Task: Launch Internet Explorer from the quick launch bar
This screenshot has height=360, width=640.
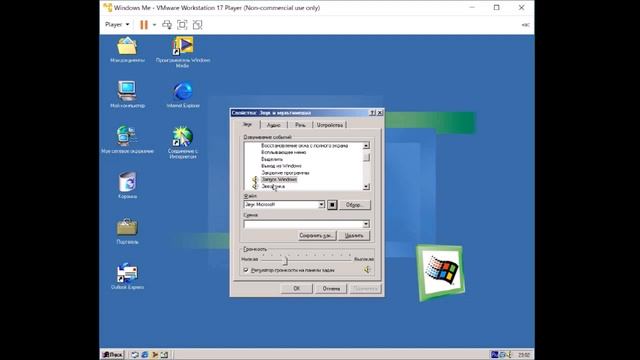Action: coord(144,355)
